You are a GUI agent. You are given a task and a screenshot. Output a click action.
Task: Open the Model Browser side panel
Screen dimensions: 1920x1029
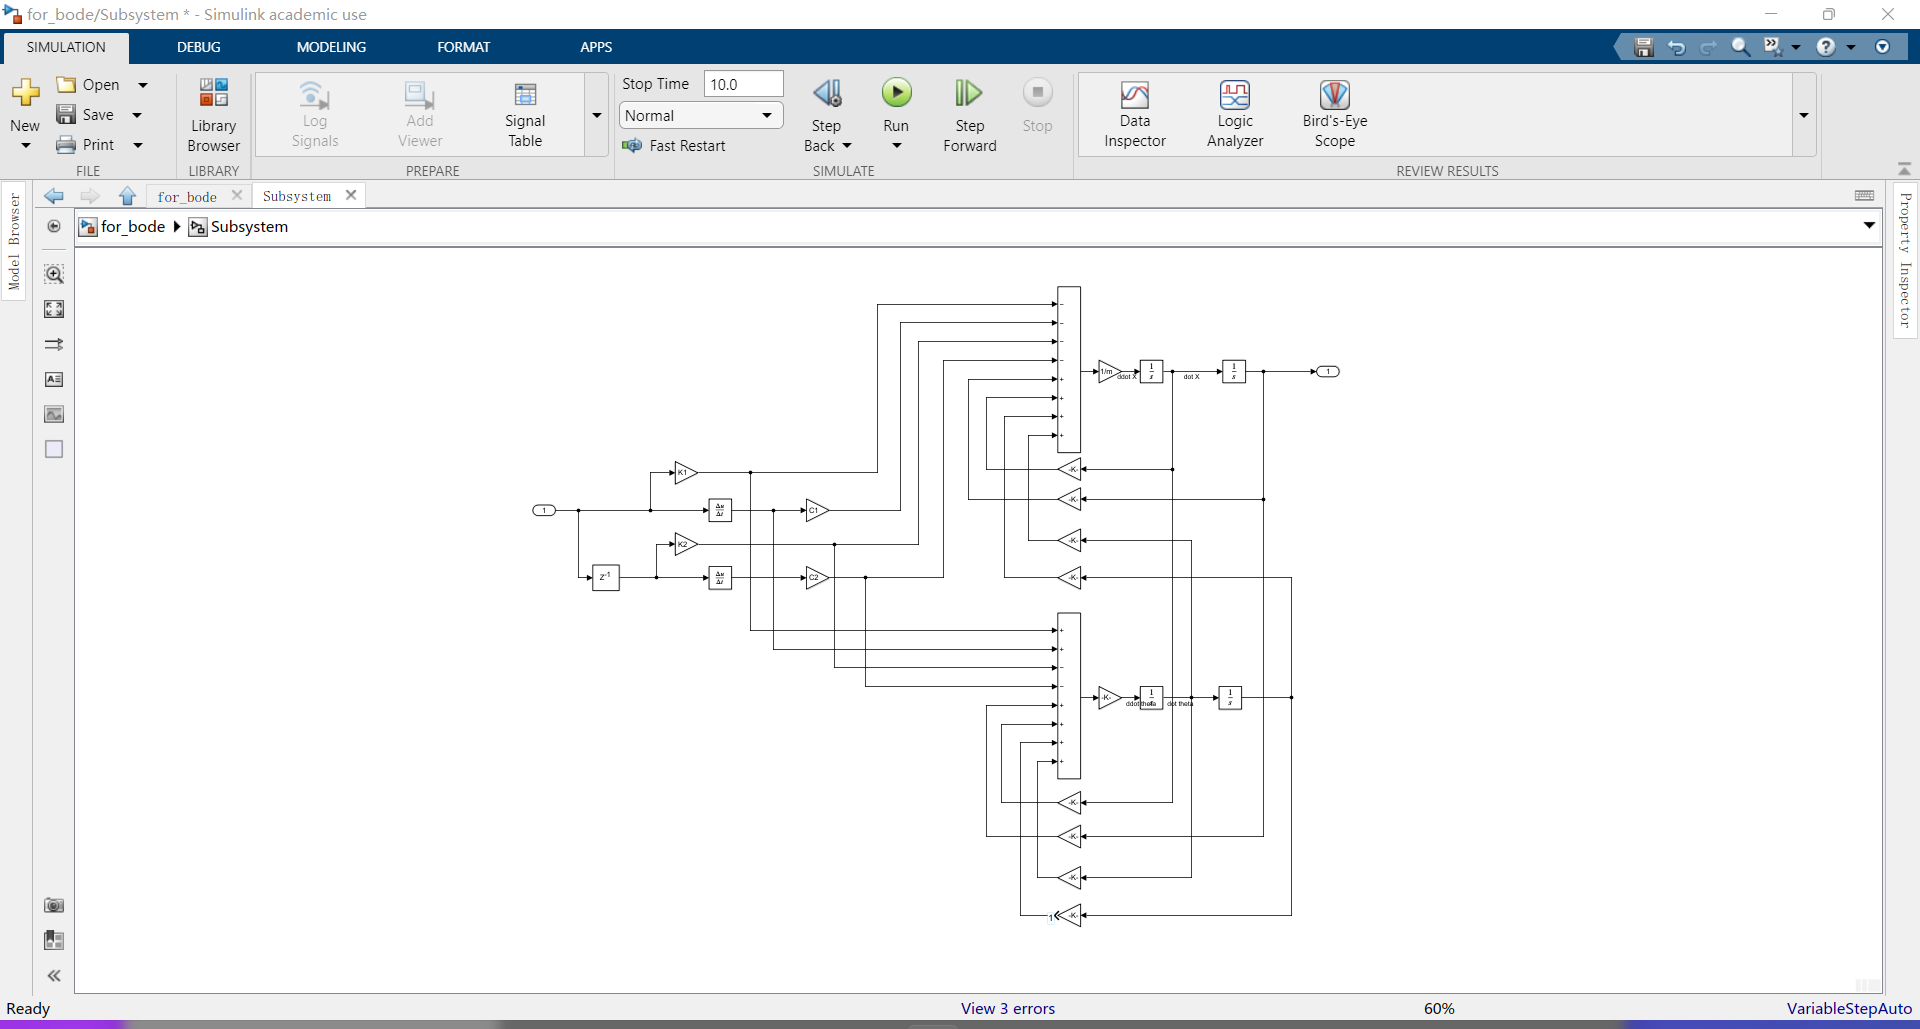click(x=14, y=242)
